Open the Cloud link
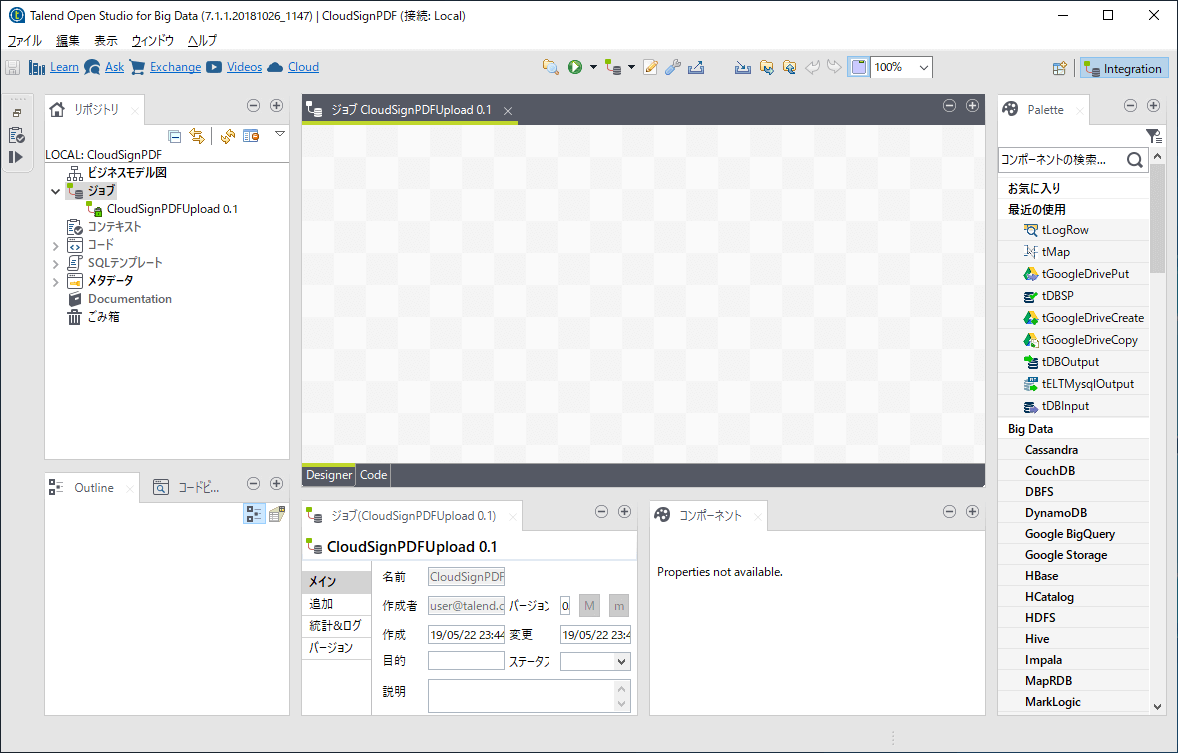Image resolution: width=1178 pixels, height=754 pixels. coord(304,67)
